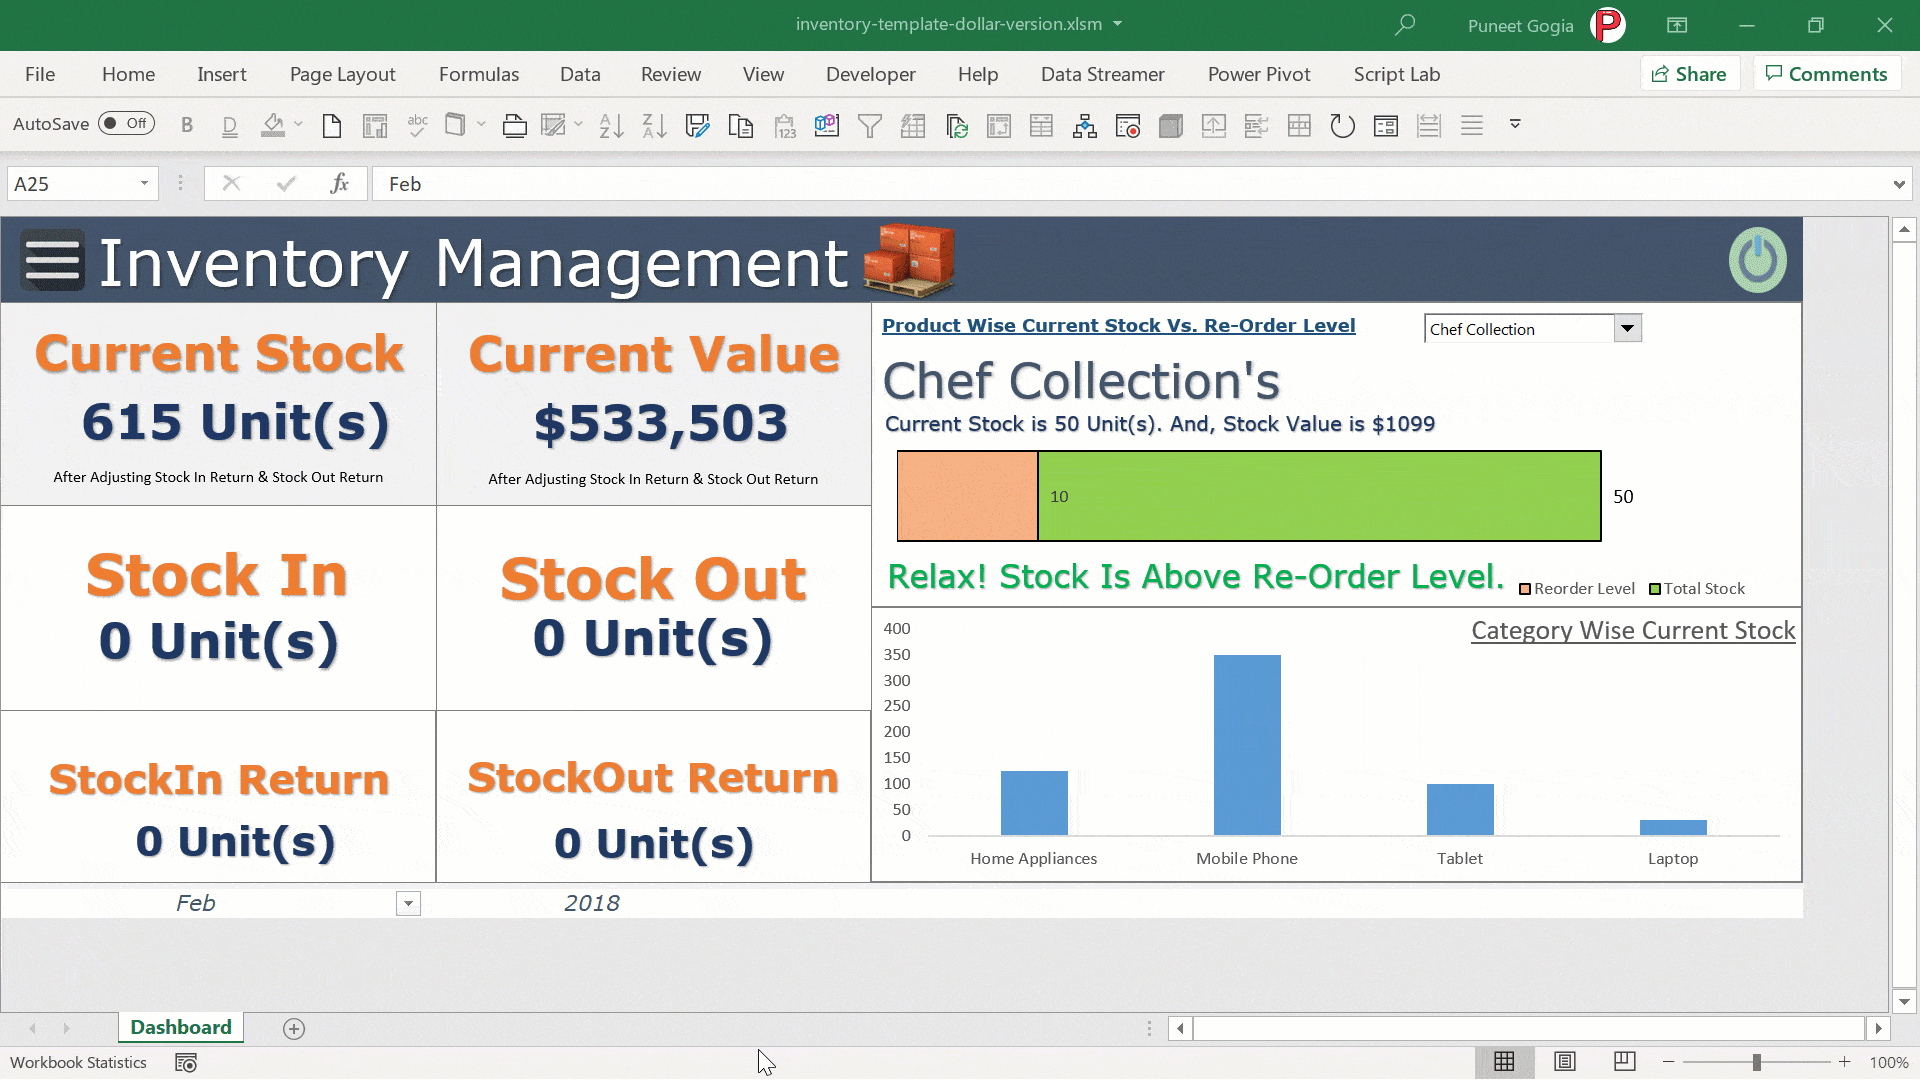The height and width of the screenshot is (1080, 1920).
Task: Click the sort ascending icon in toolbar
Action: pos(611,124)
